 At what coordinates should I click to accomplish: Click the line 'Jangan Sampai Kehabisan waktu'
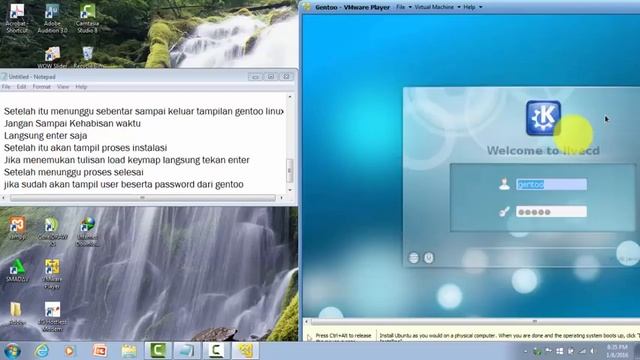72,123
